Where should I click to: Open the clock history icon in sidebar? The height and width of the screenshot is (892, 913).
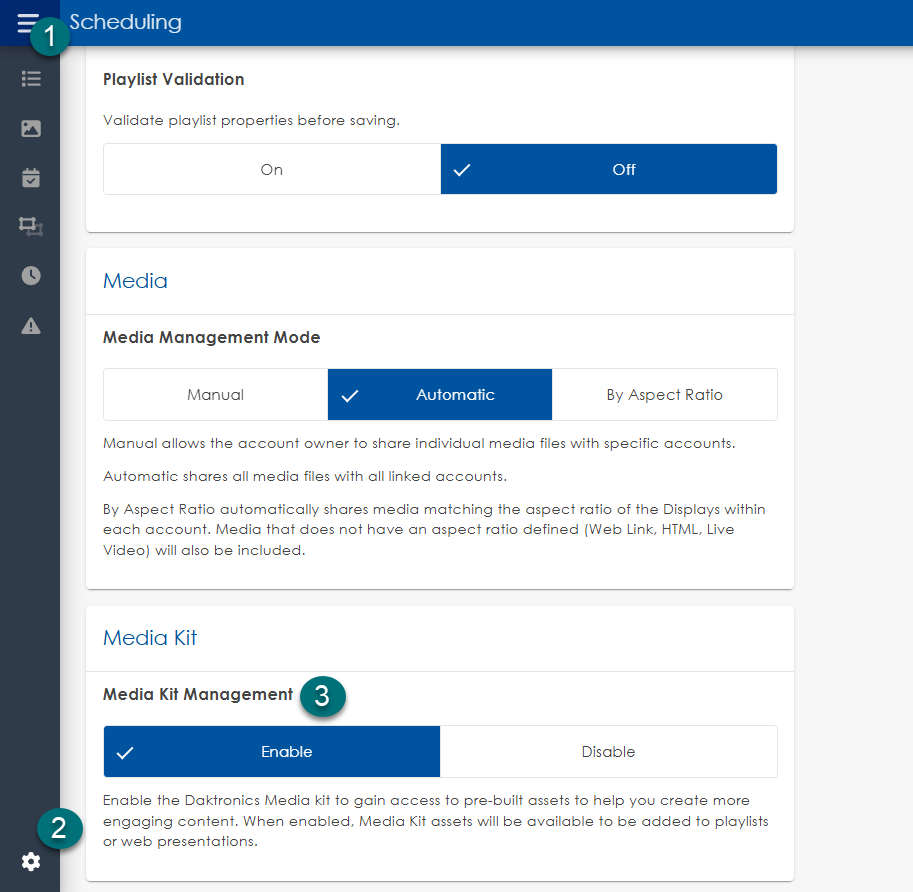(31, 276)
